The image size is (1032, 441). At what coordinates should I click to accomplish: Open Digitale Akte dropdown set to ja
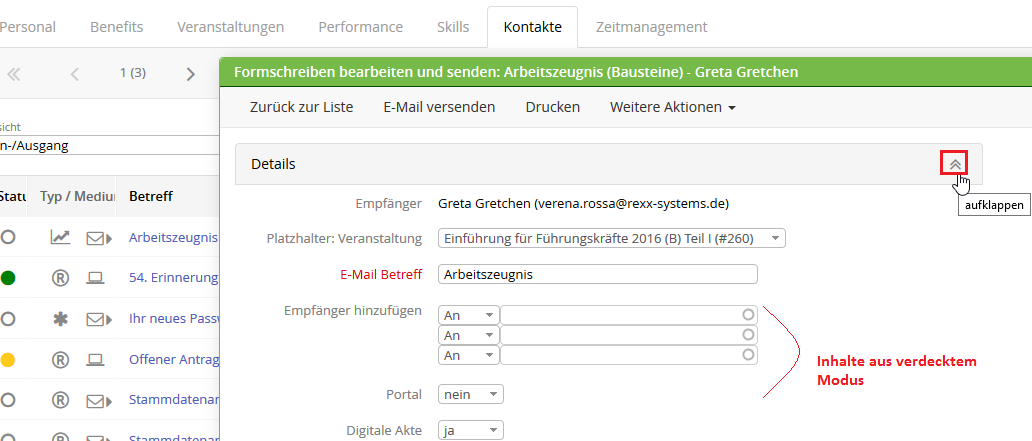click(471, 430)
